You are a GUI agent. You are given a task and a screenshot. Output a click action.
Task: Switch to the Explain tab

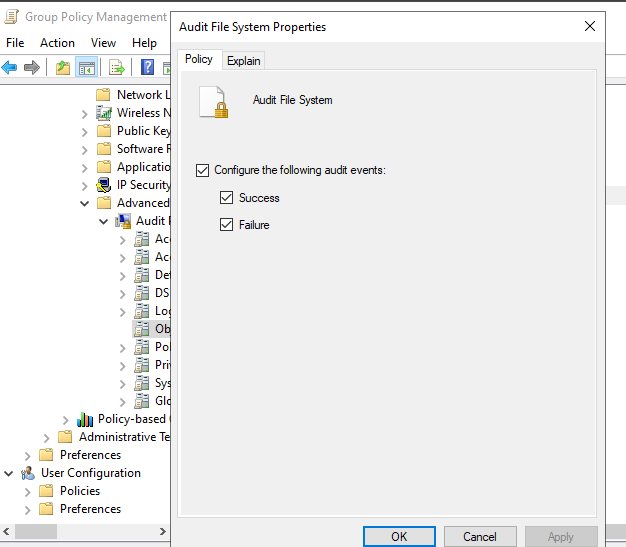click(244, 61)
